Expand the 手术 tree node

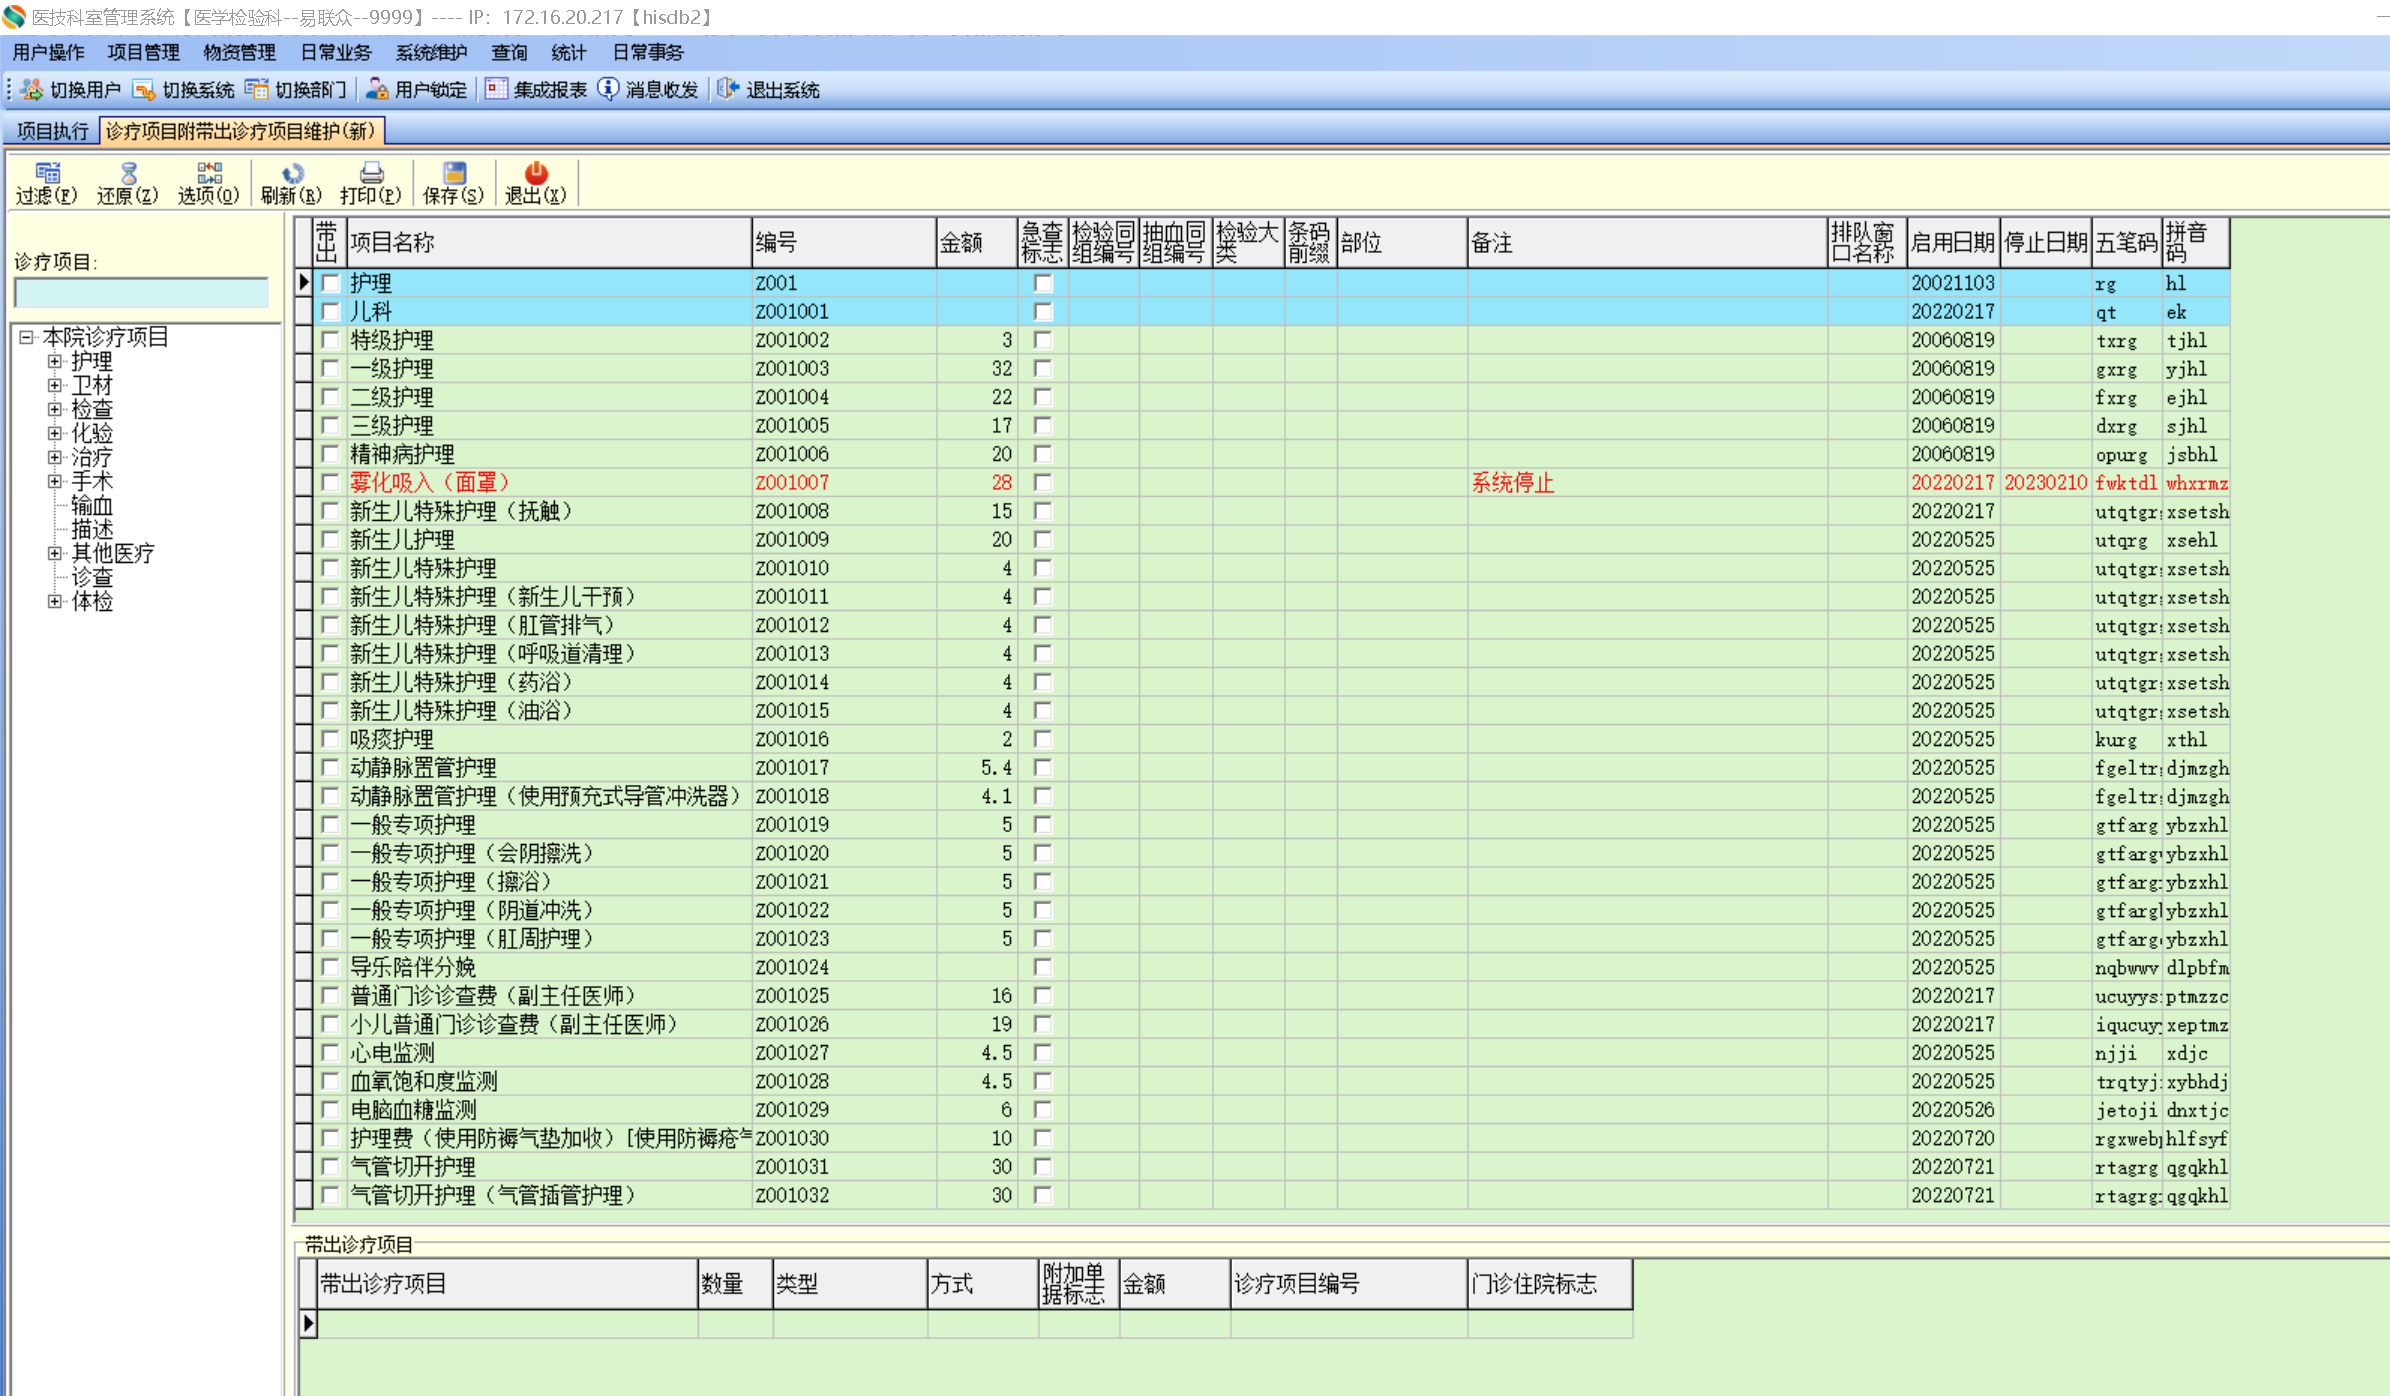tap(55, 481)
